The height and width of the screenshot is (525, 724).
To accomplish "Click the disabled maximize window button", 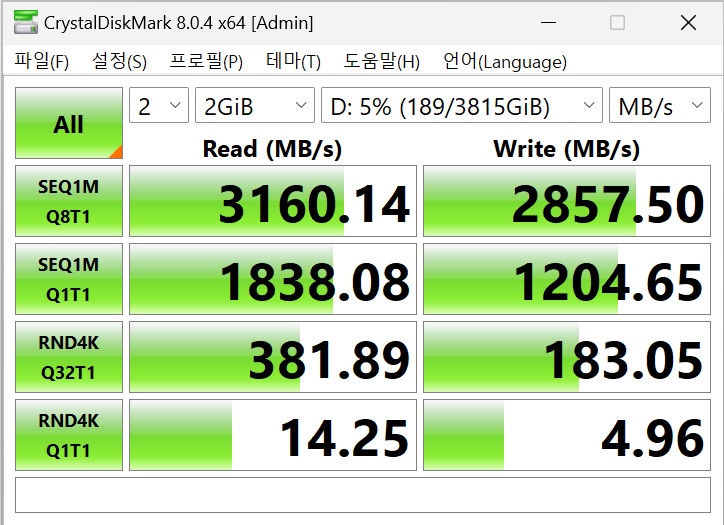I will pyautogui.click(x=617, y=22).
